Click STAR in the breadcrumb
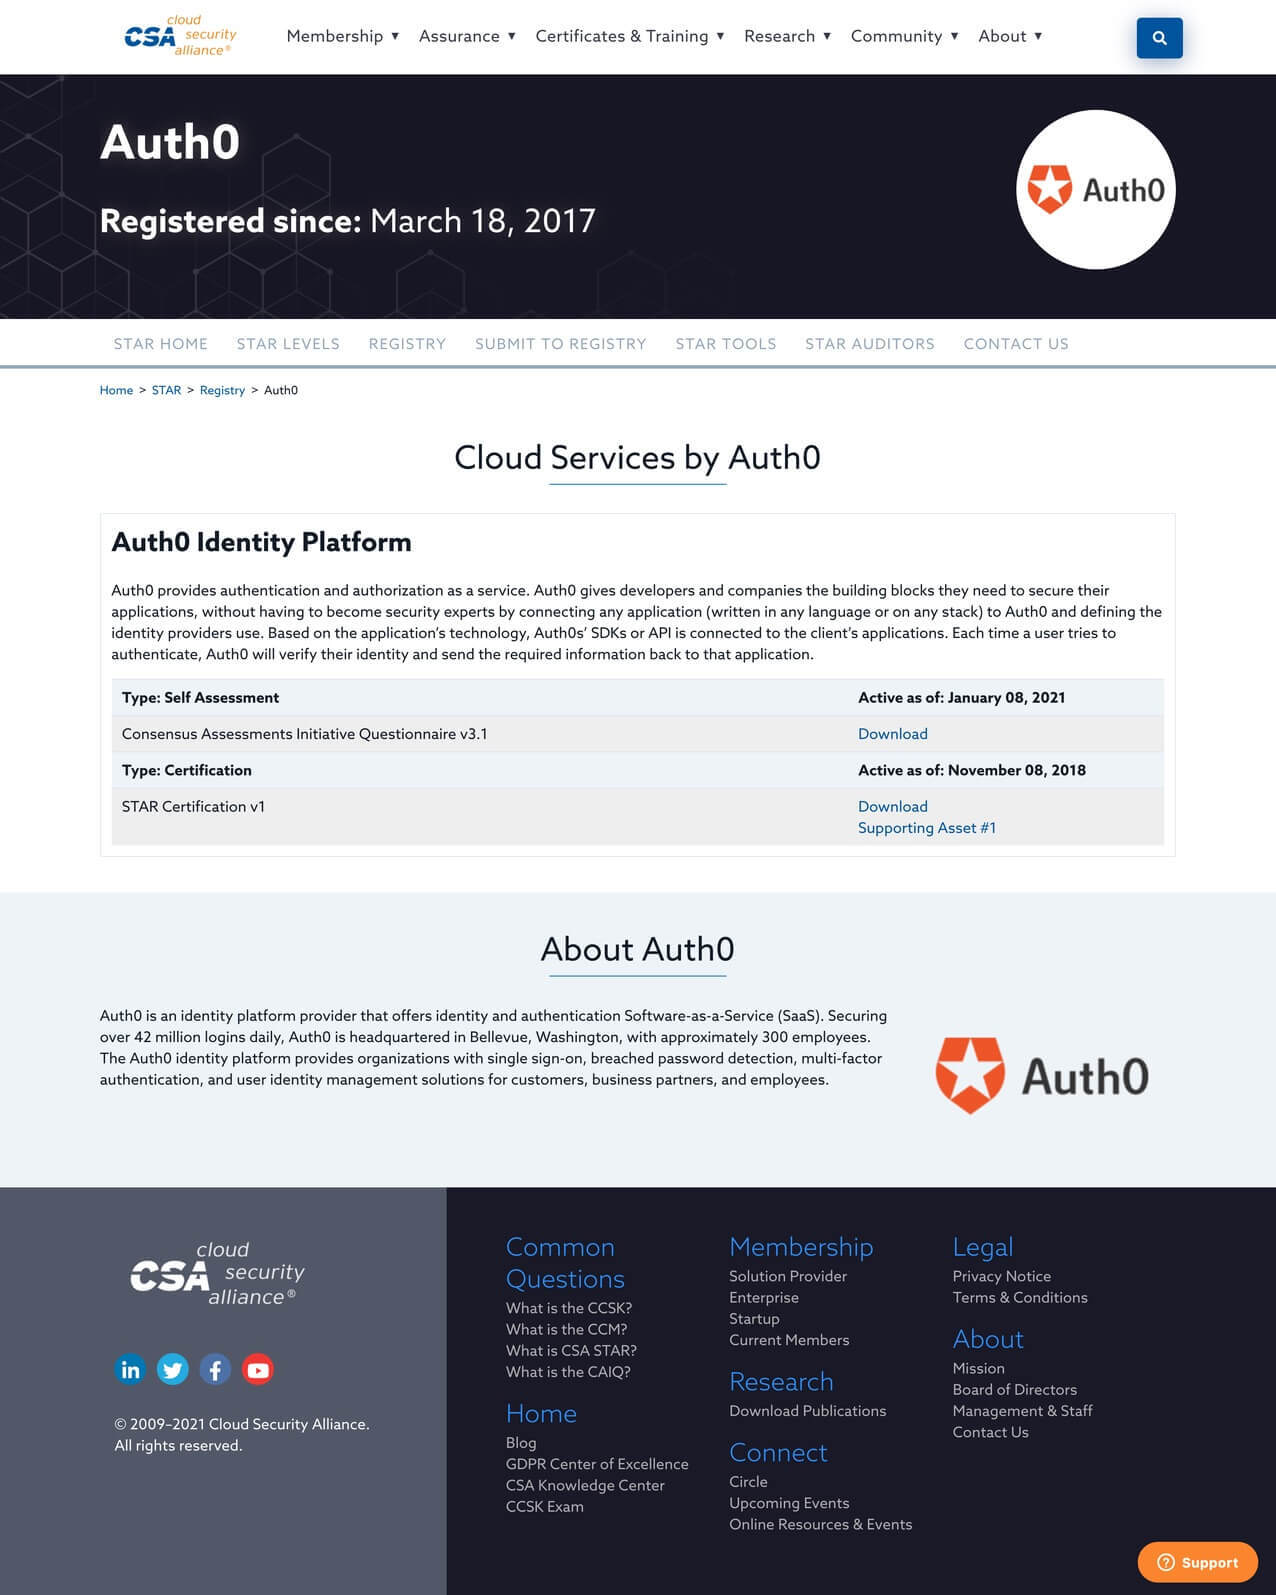The width and height of the screenshot is (1276, 1595). (x=166, y=390)
